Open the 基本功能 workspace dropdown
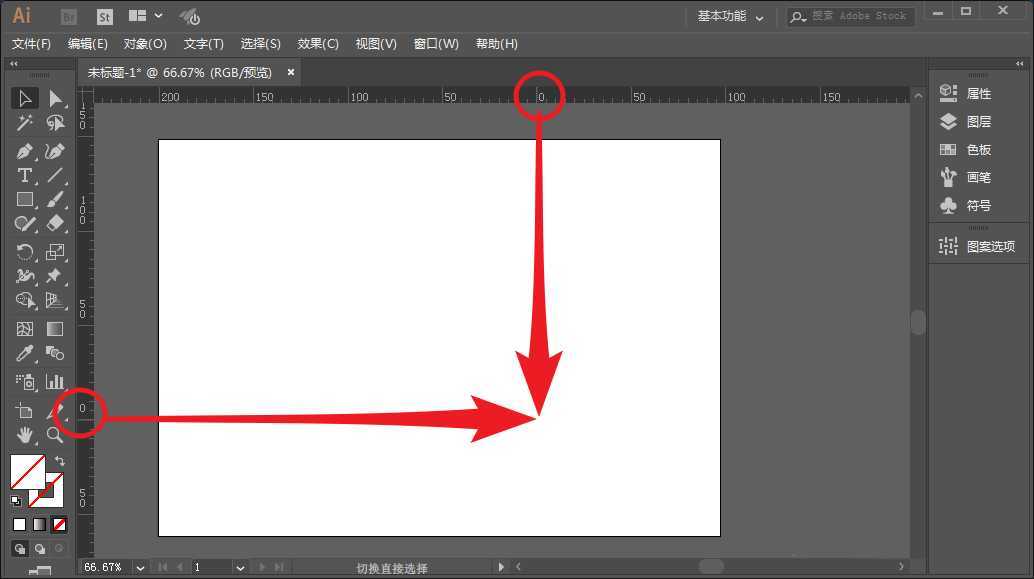 coord(730,17)
